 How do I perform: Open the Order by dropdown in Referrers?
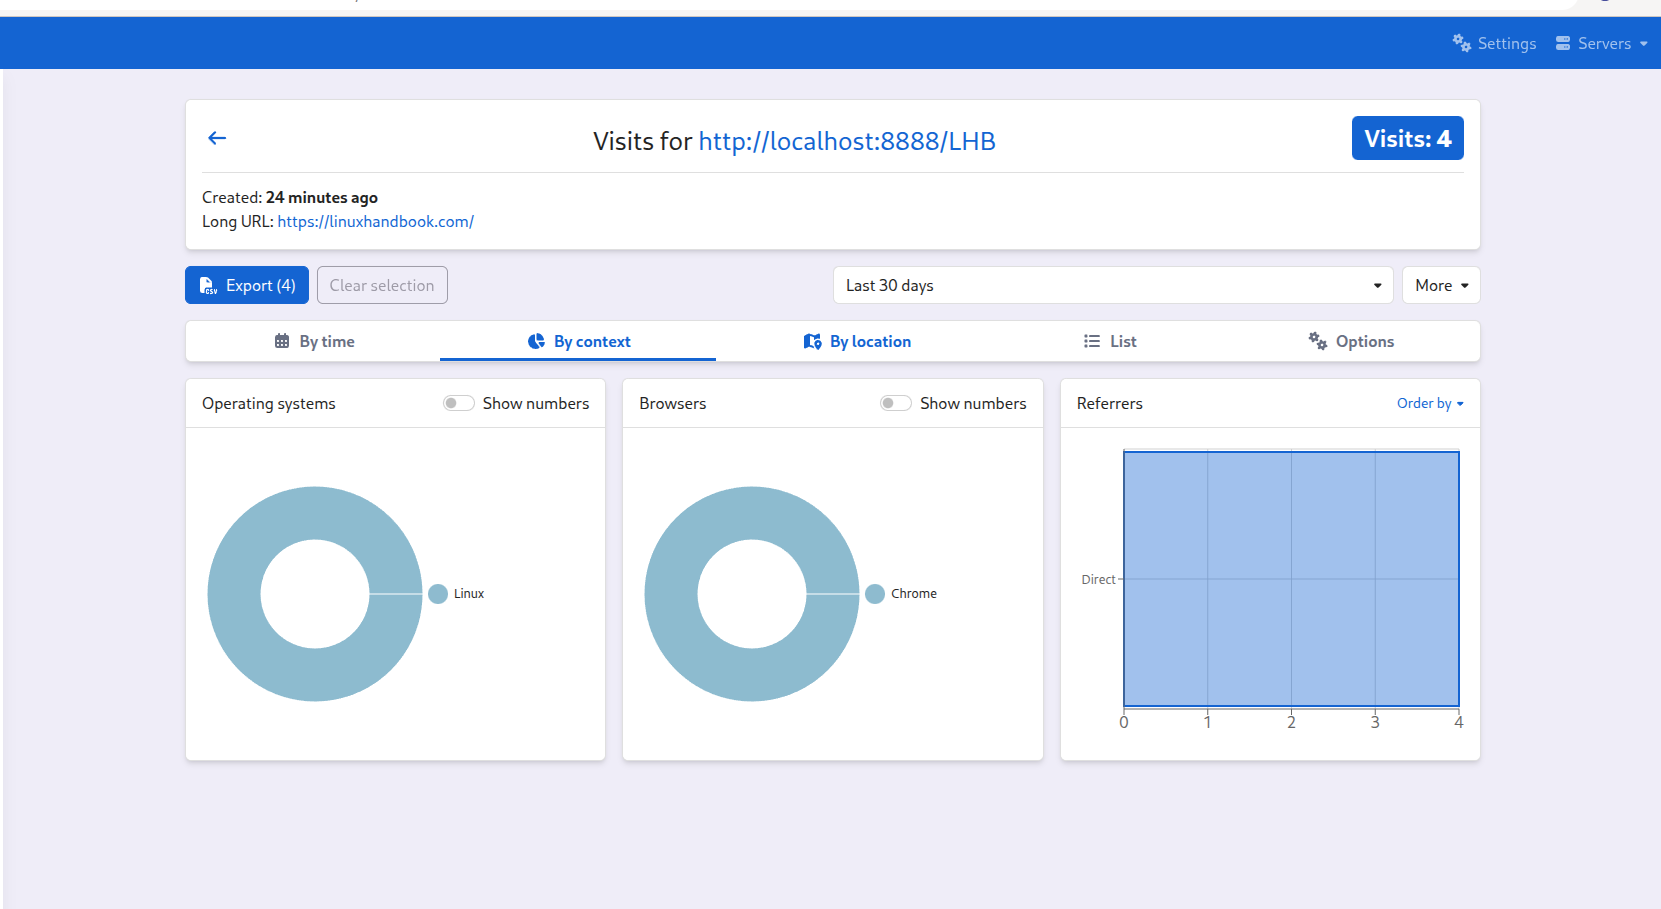pyautogui.click(x=1430, y=403)
